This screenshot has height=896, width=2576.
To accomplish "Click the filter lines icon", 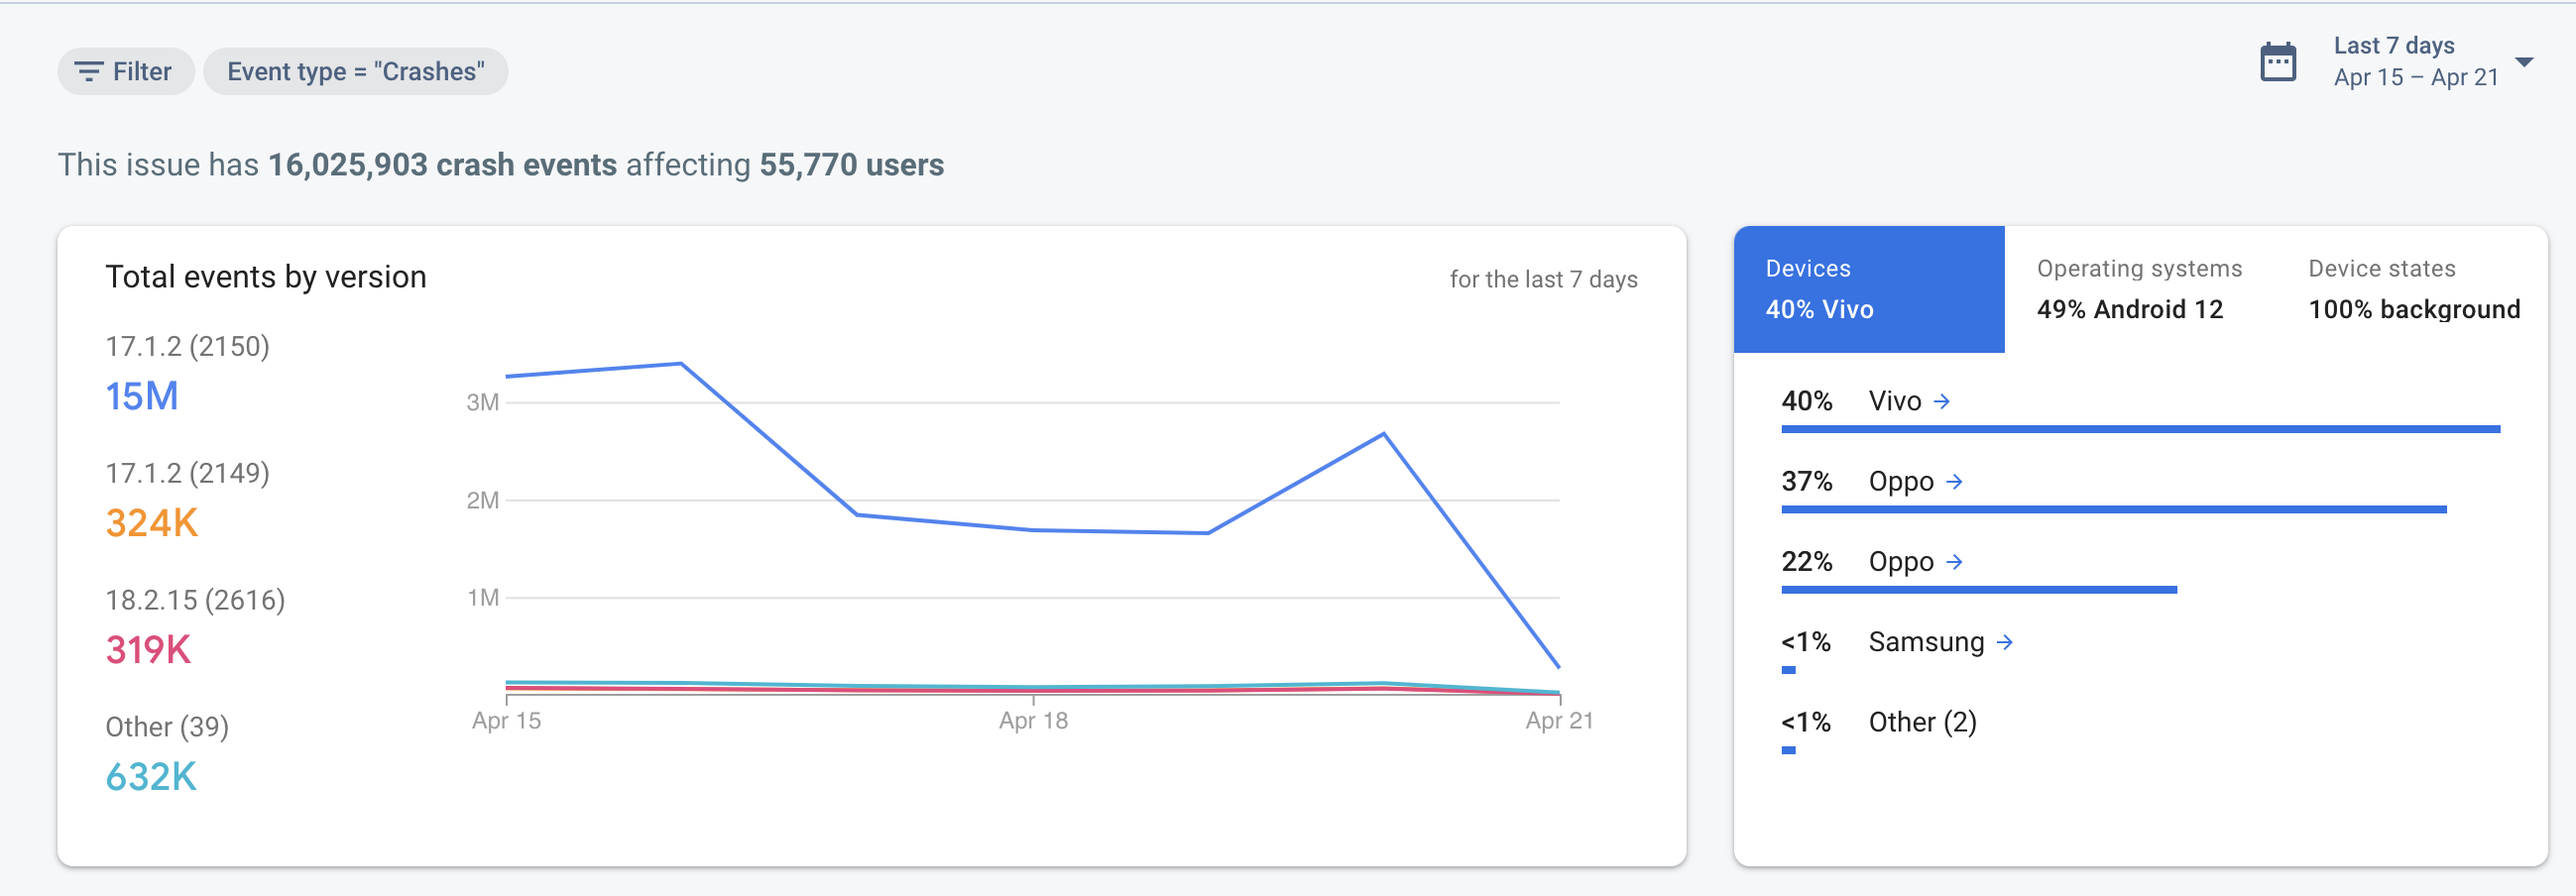I will pyautogui.click(x=89, y=72).
